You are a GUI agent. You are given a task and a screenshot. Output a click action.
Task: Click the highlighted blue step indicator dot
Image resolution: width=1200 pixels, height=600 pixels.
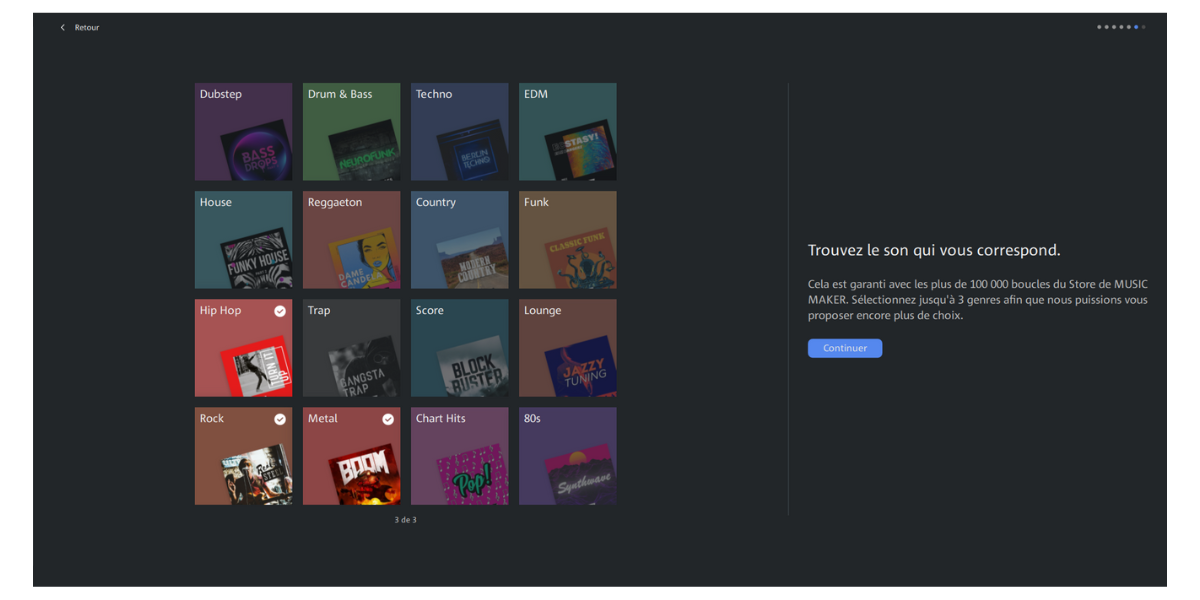(x=1137, y=27)
